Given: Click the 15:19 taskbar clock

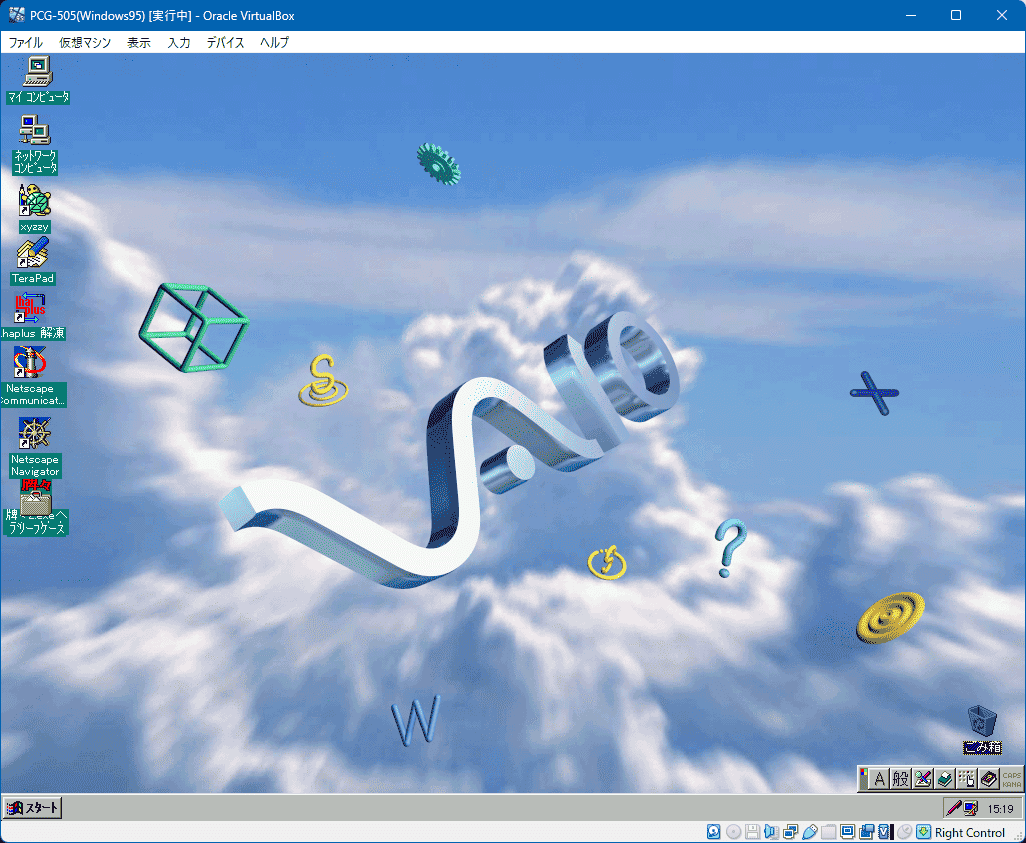Looking at the screenshot, I should pyautogui.click(x=1000, y=809).
